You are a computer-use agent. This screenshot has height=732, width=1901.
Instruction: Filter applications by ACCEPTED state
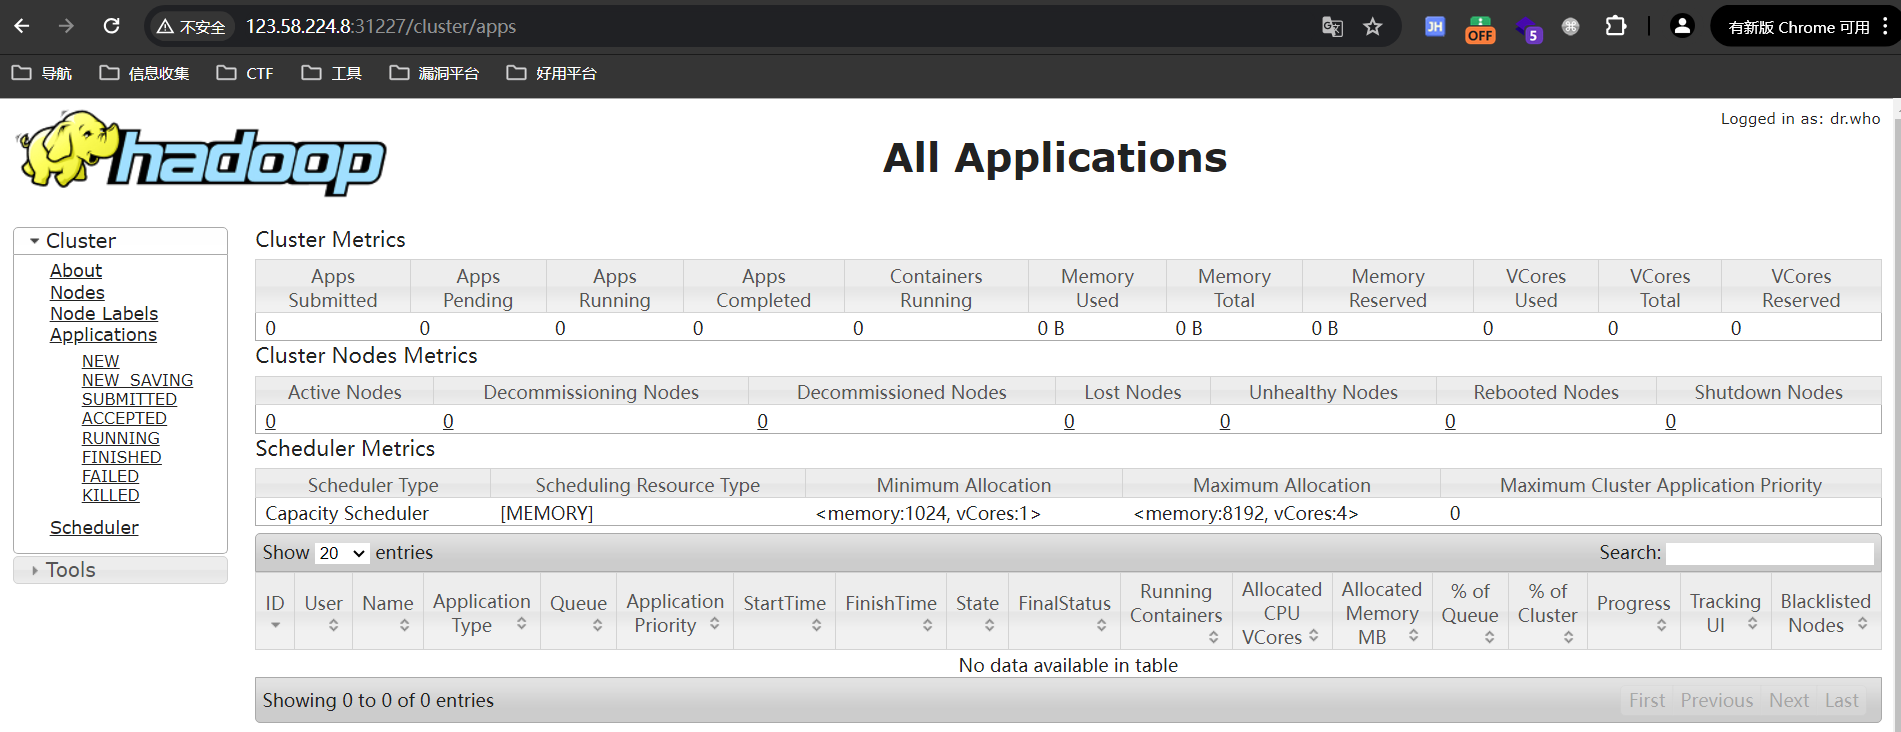[124, 418]
